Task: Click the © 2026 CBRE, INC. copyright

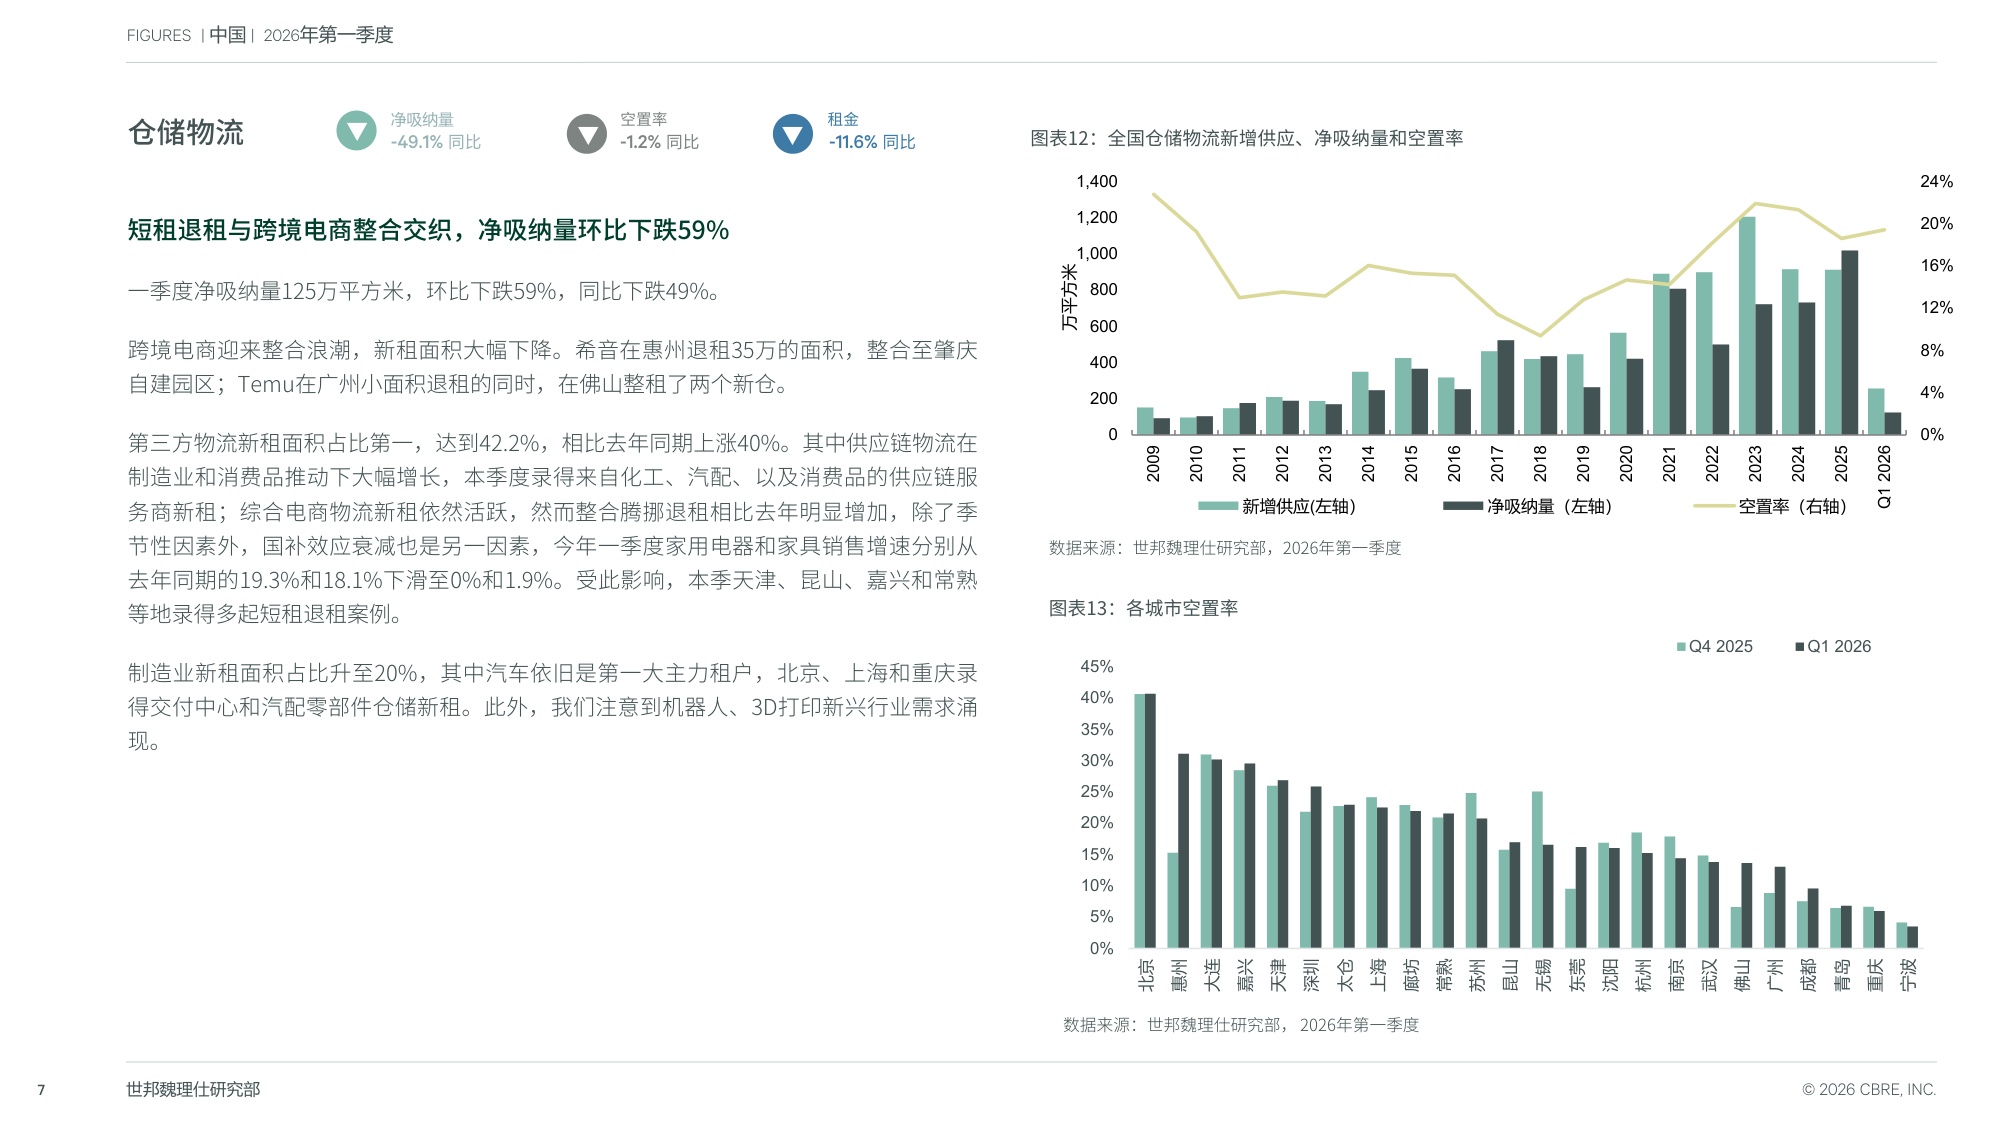Action: (1869, 1090)
